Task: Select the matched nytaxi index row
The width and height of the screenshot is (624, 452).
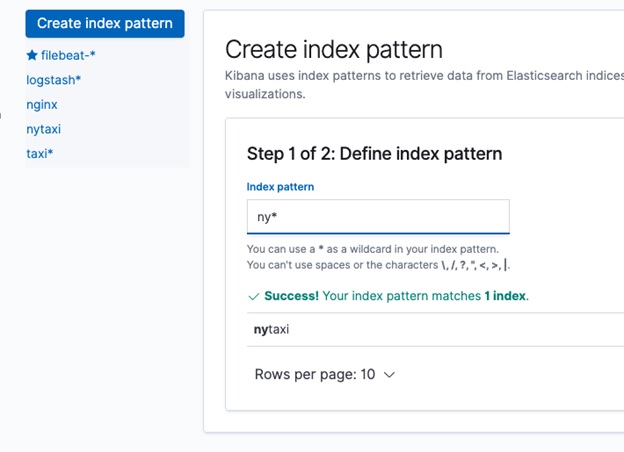Action: tap(435, 329)
